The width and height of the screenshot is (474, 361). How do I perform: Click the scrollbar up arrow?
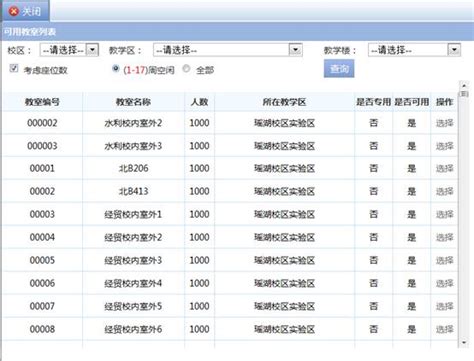pyautogui.click(x=464, y=86)
